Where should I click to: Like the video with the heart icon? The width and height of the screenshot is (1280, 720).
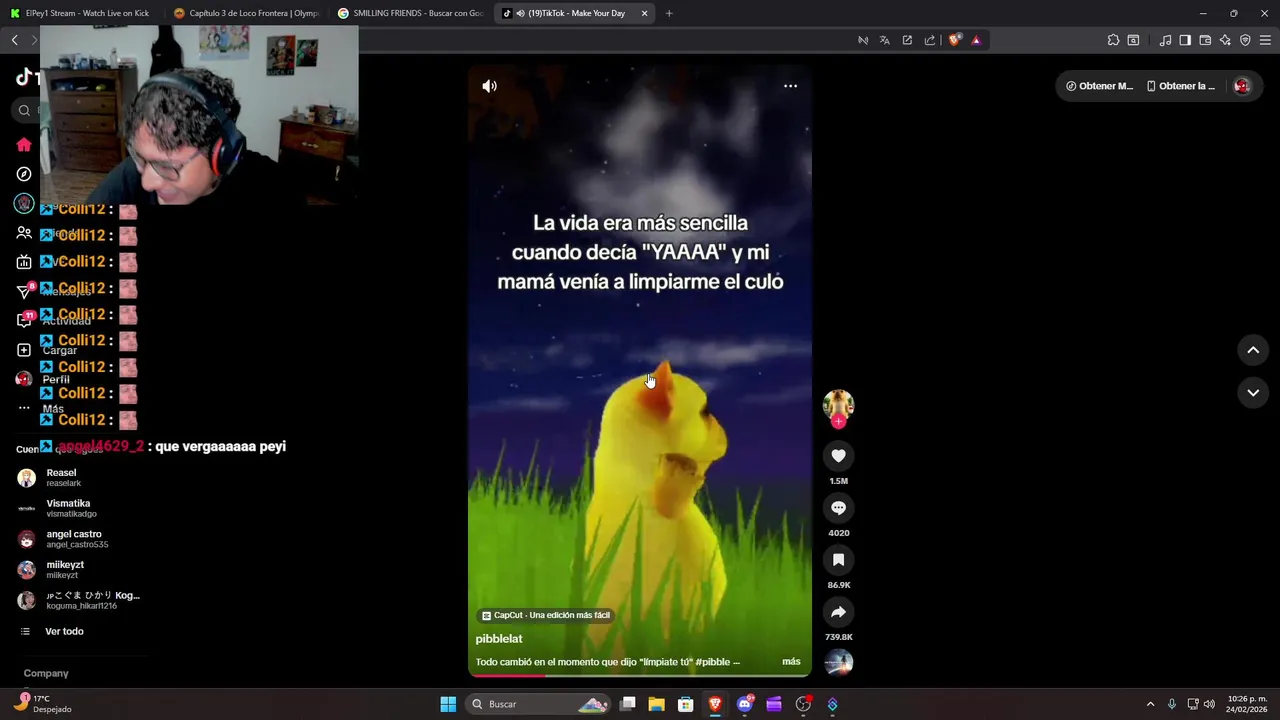pyautogui.click(x=838, y=456)
